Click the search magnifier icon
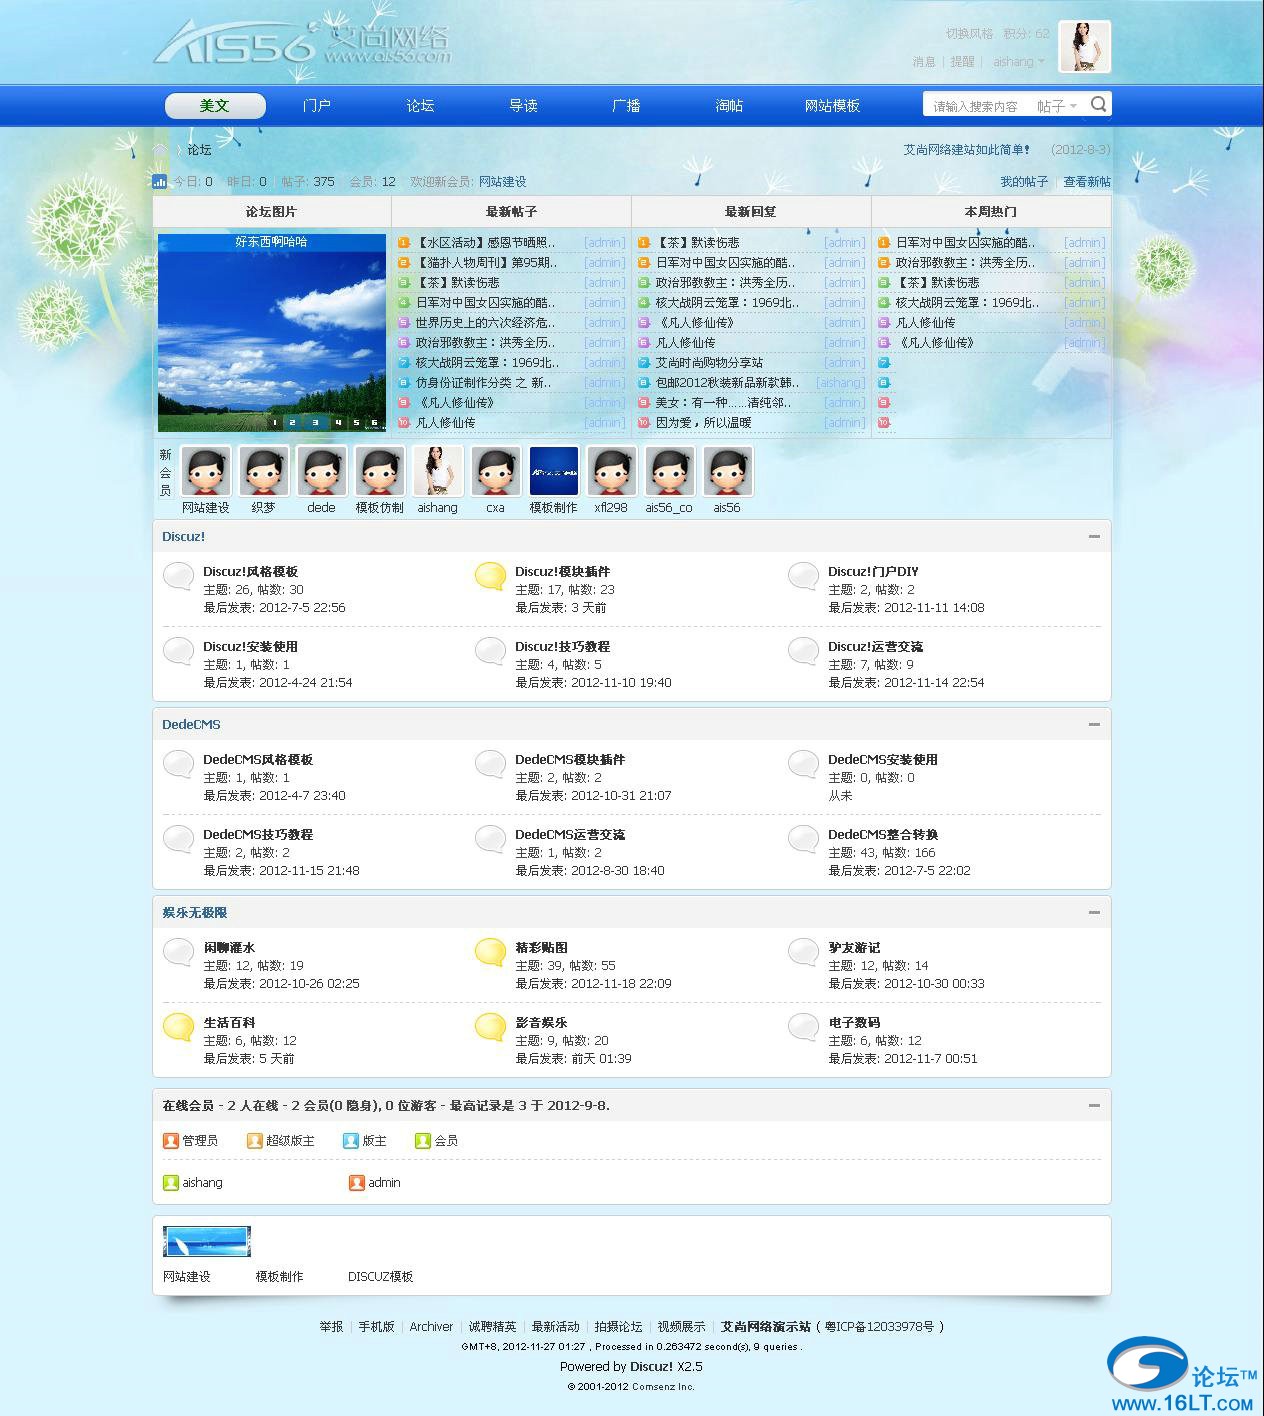Image resolution: width=1264 pixels, height=1416 pixels. pyautogui.click(x=1098, y=104)
